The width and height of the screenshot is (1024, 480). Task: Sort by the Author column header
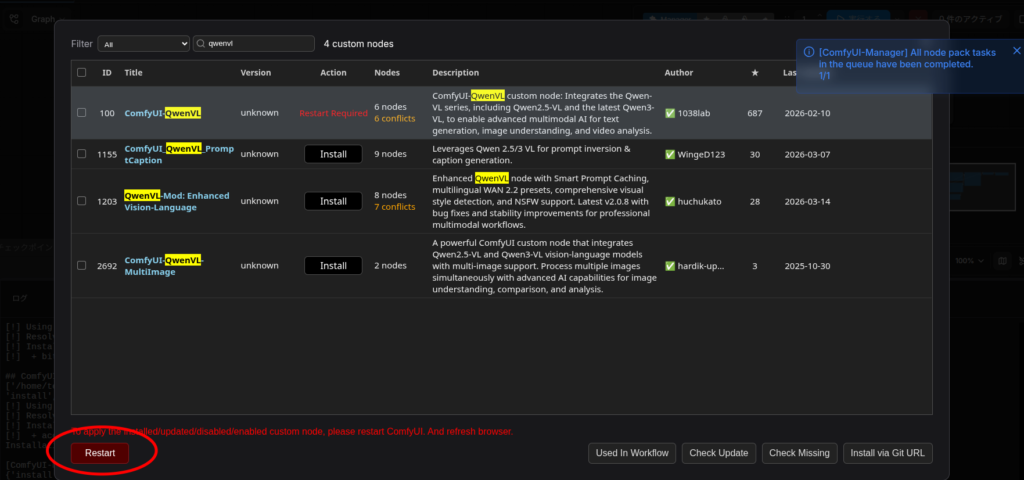point(678,73)
